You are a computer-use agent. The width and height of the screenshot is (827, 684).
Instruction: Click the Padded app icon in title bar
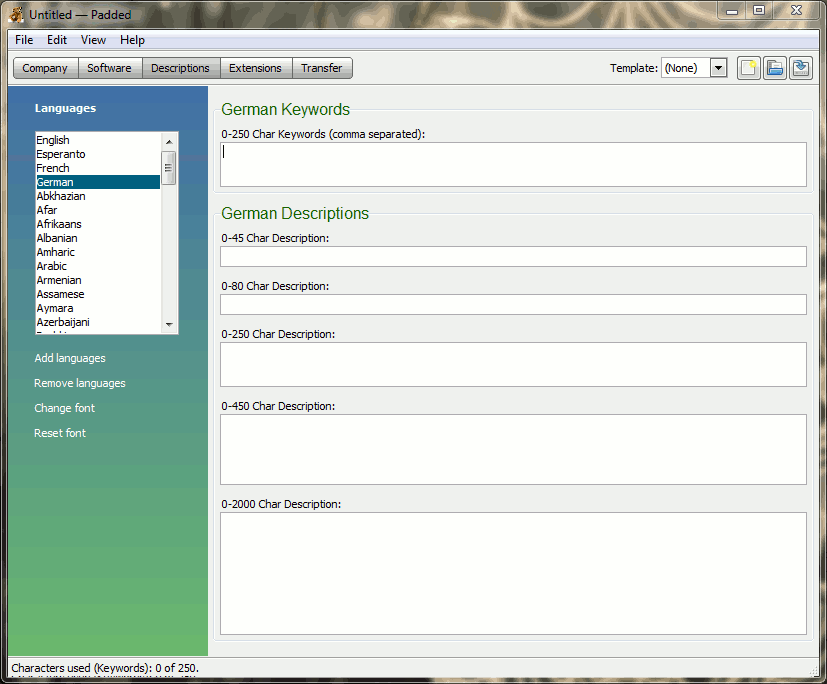[x=17, y=14]
